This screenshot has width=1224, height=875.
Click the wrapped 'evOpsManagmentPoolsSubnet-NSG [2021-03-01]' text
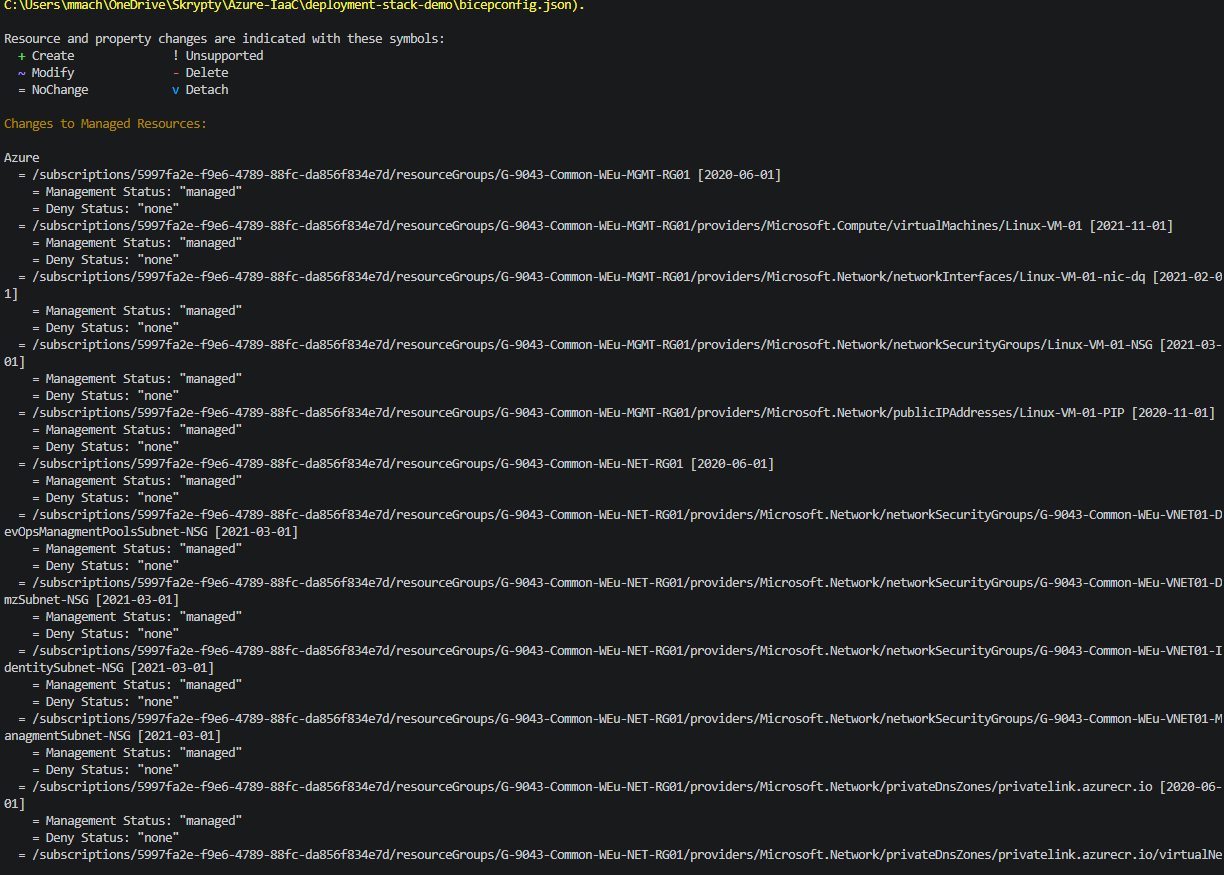coord(151,532)
